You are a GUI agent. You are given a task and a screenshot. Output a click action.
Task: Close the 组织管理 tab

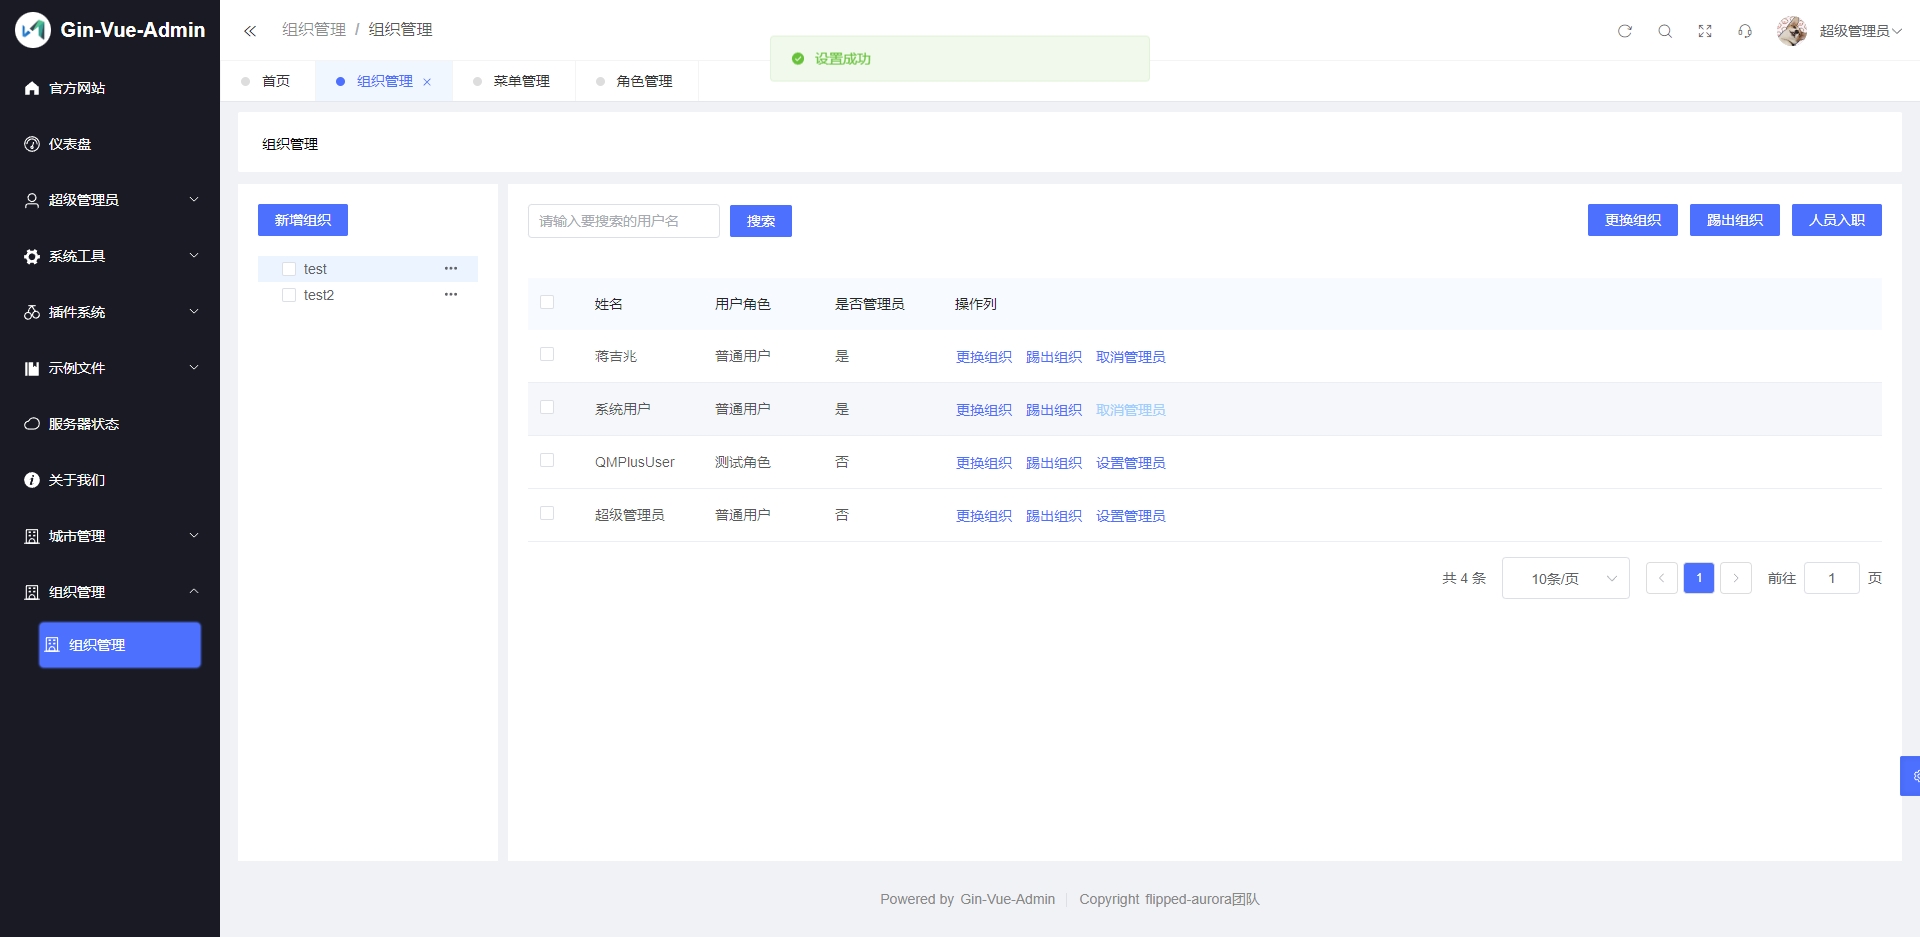427,82
